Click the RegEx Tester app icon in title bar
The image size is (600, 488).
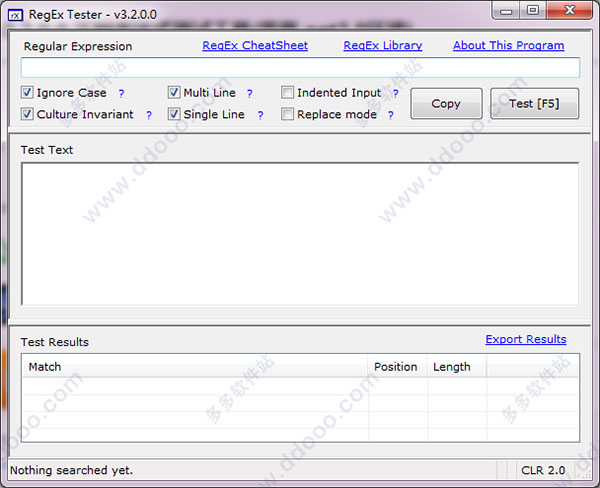point(15,15)
